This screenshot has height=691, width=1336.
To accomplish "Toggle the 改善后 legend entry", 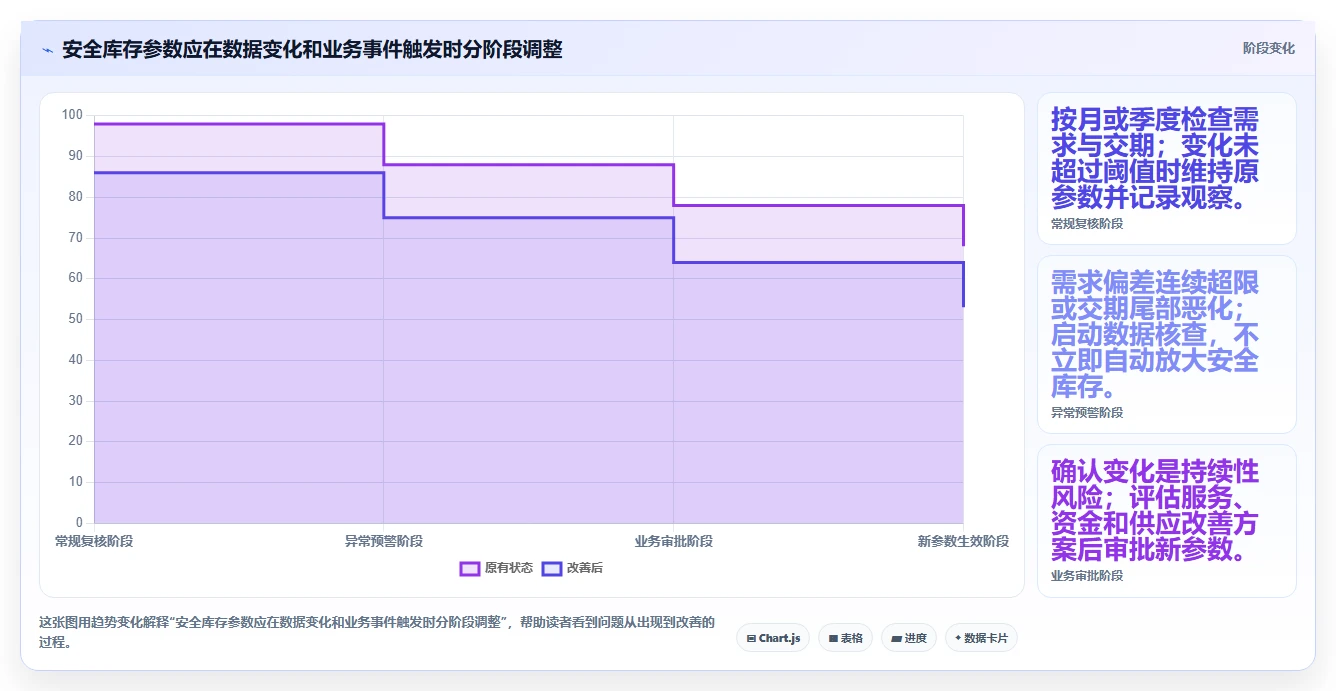I will (x=572, y=568).
